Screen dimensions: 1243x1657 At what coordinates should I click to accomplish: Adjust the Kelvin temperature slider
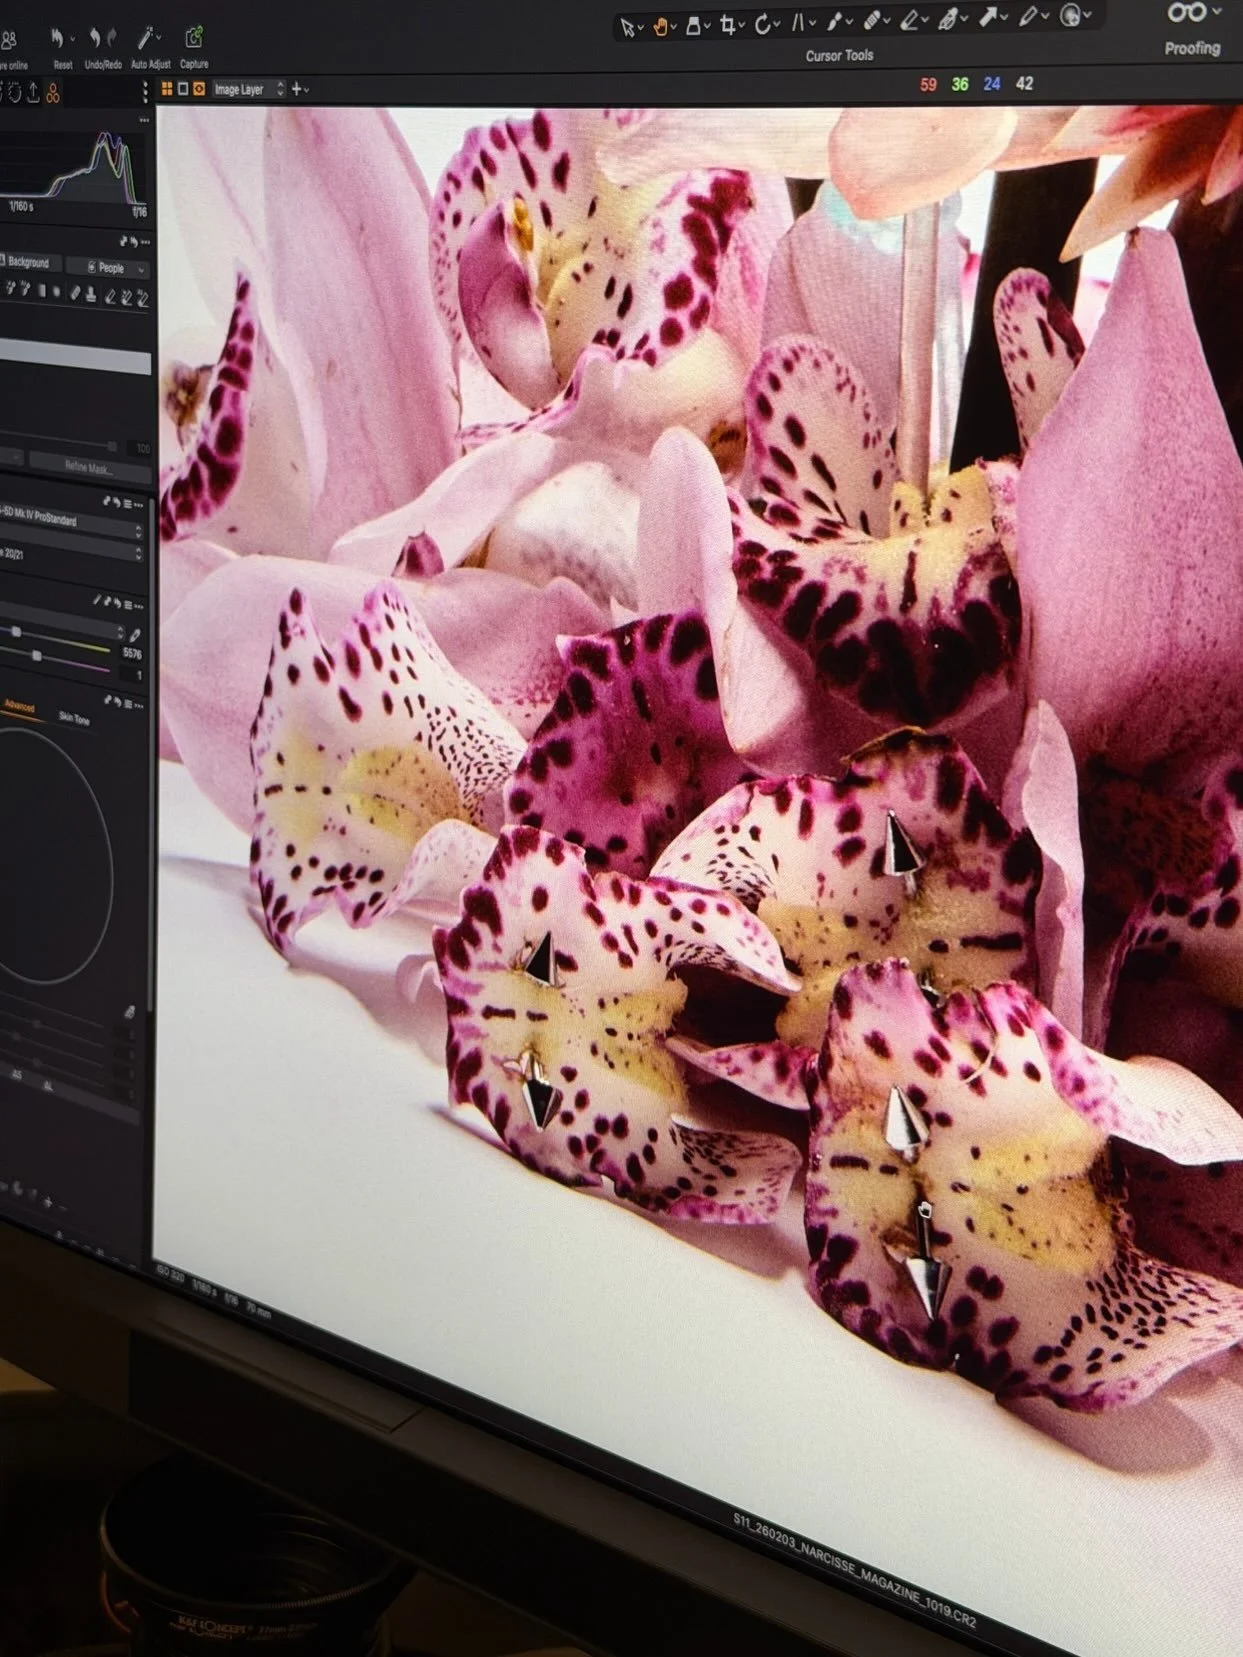16,631
